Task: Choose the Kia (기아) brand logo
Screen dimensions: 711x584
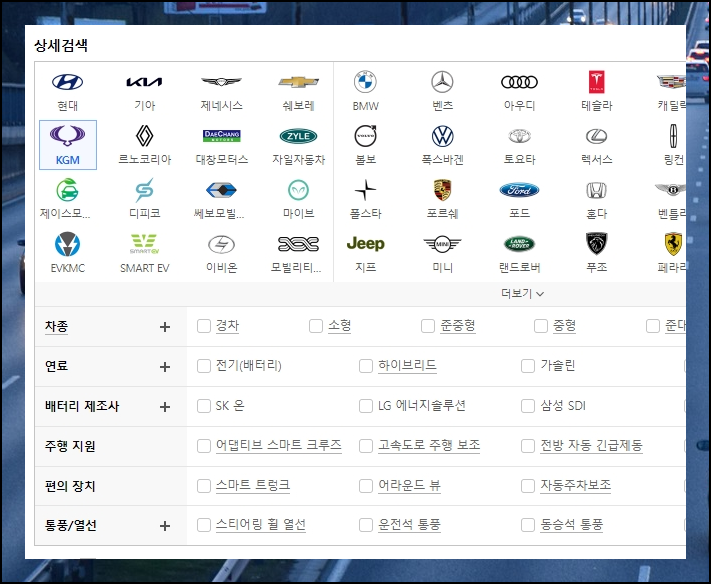Action: click(144, 82)
